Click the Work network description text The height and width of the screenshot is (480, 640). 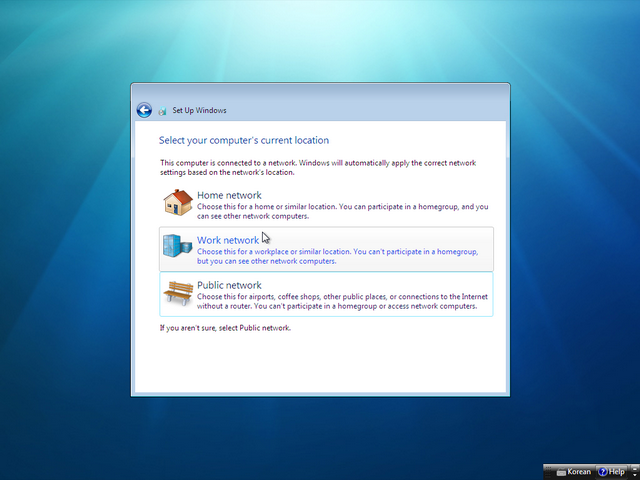338,256
